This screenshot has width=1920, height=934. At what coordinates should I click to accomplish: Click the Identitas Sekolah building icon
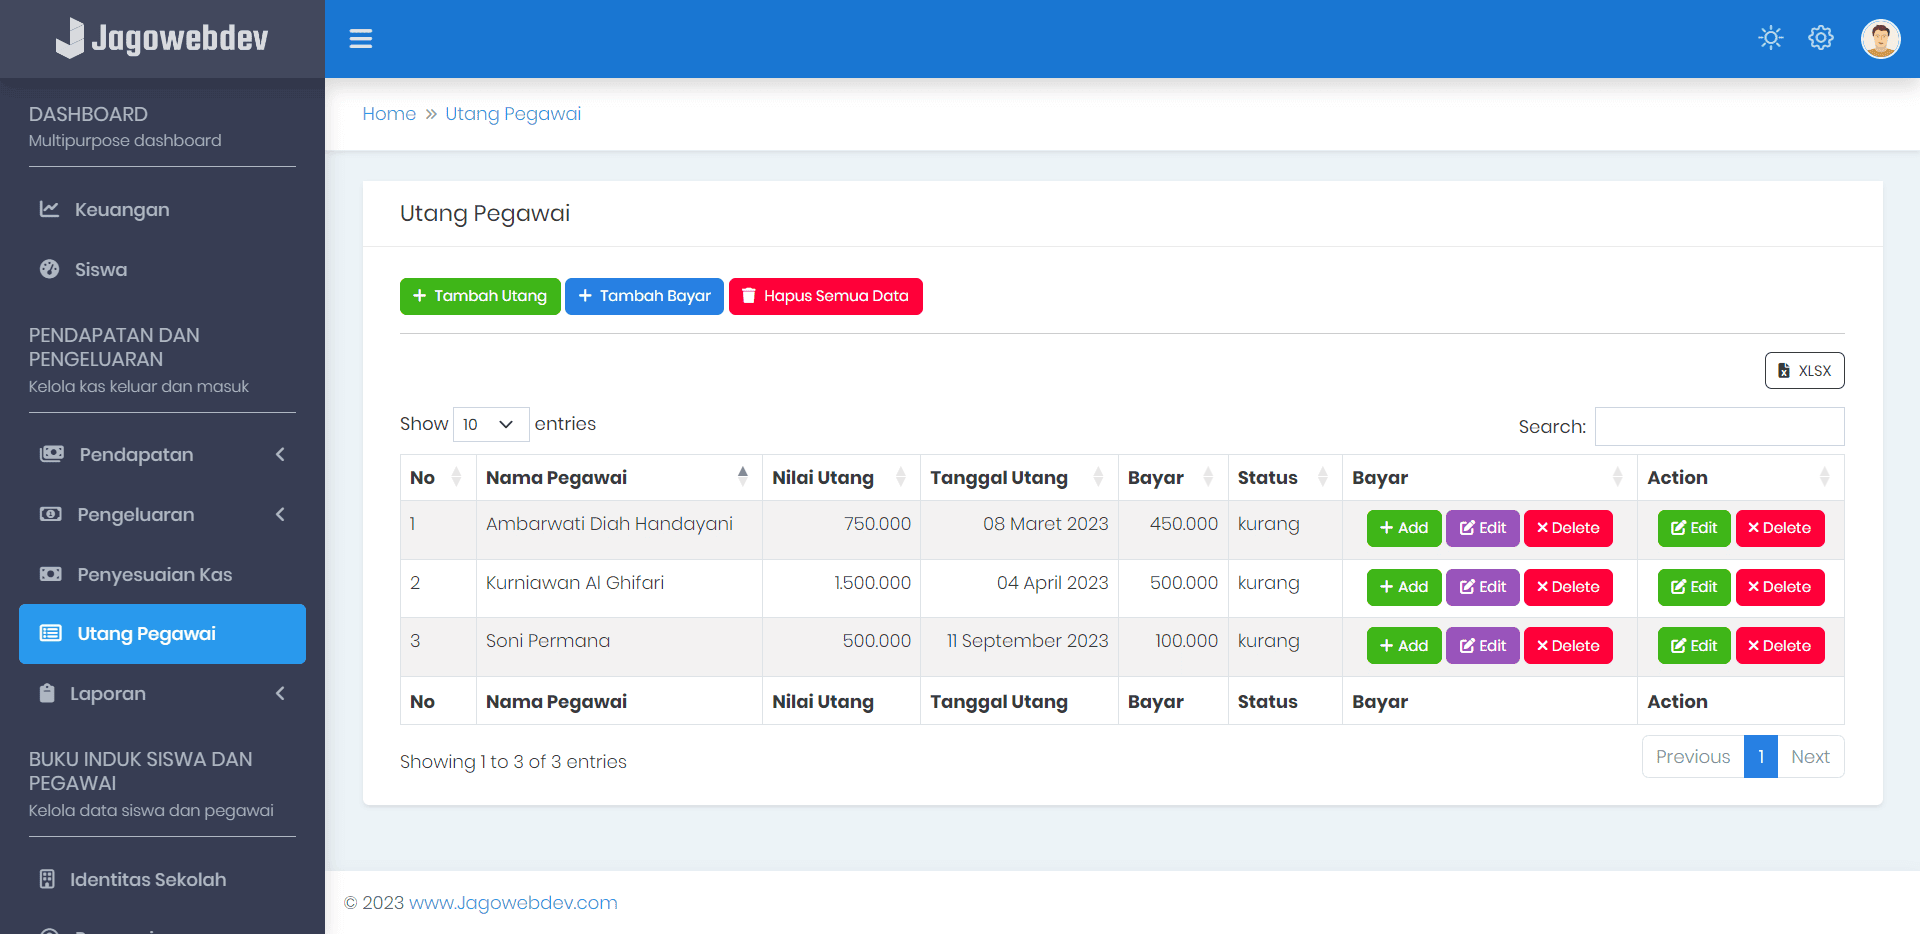pyautogui.click(x=47, y=879)
